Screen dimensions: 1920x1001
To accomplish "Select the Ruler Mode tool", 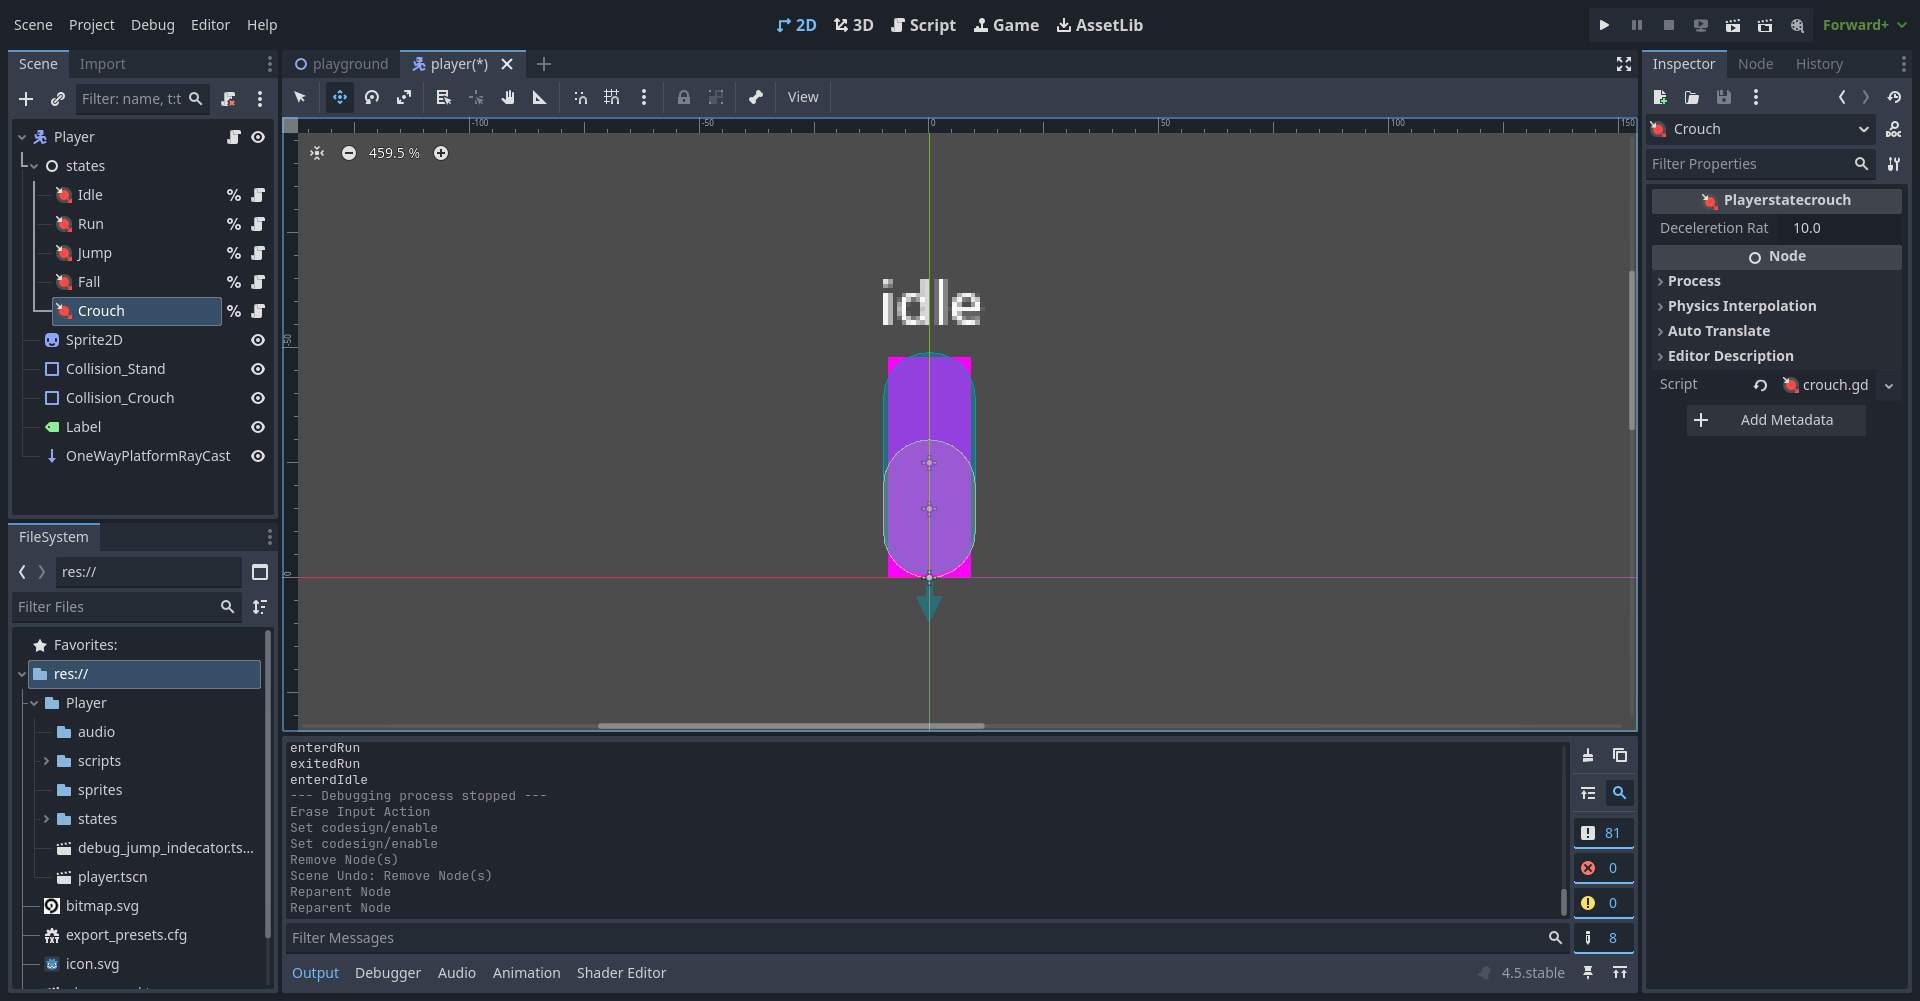I will (x=540, y=97).
